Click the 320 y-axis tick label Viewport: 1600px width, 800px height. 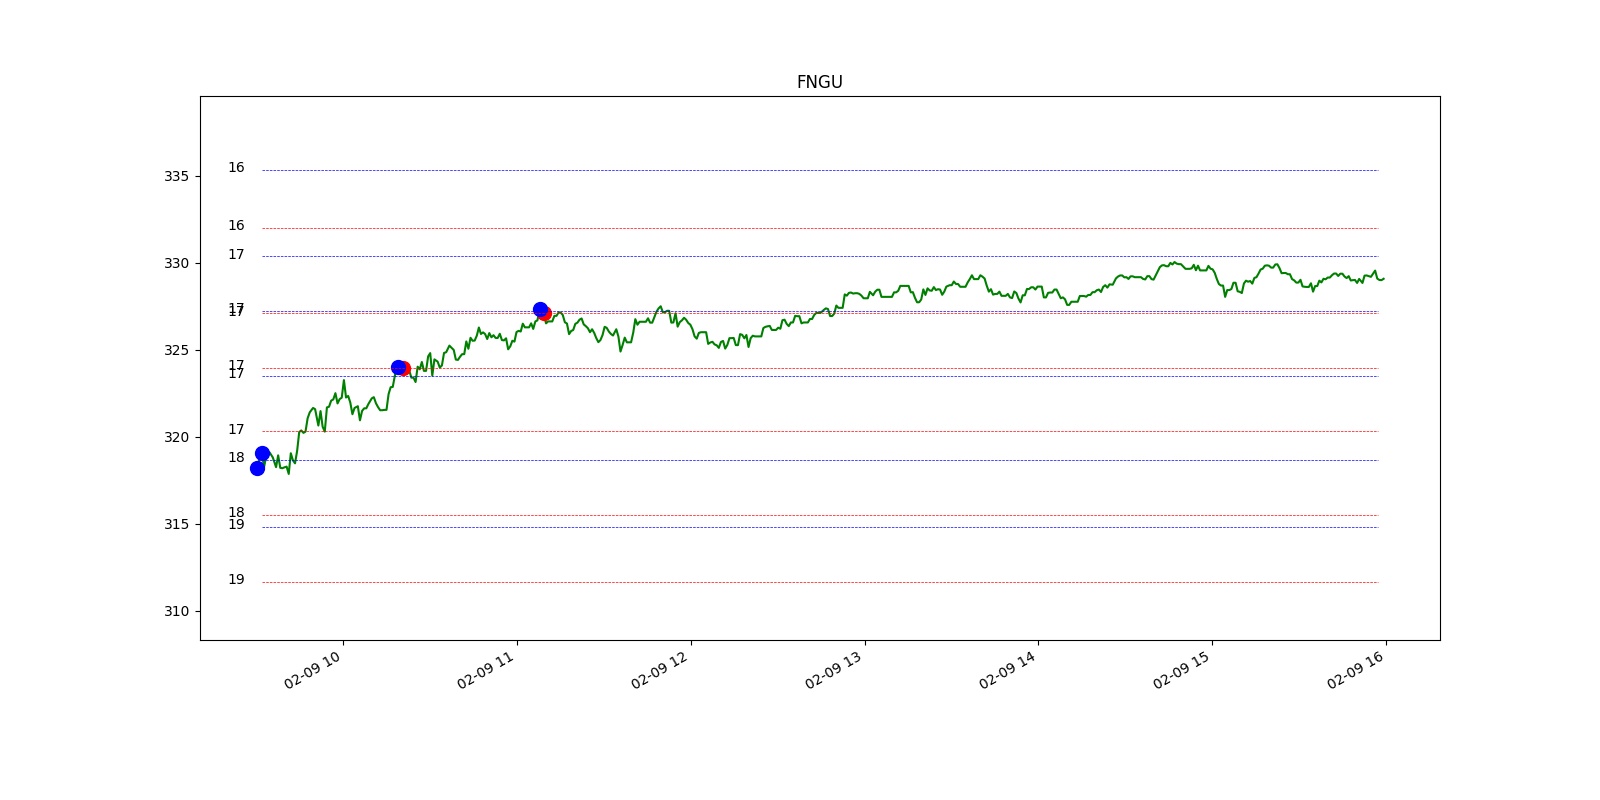point(176,437)
